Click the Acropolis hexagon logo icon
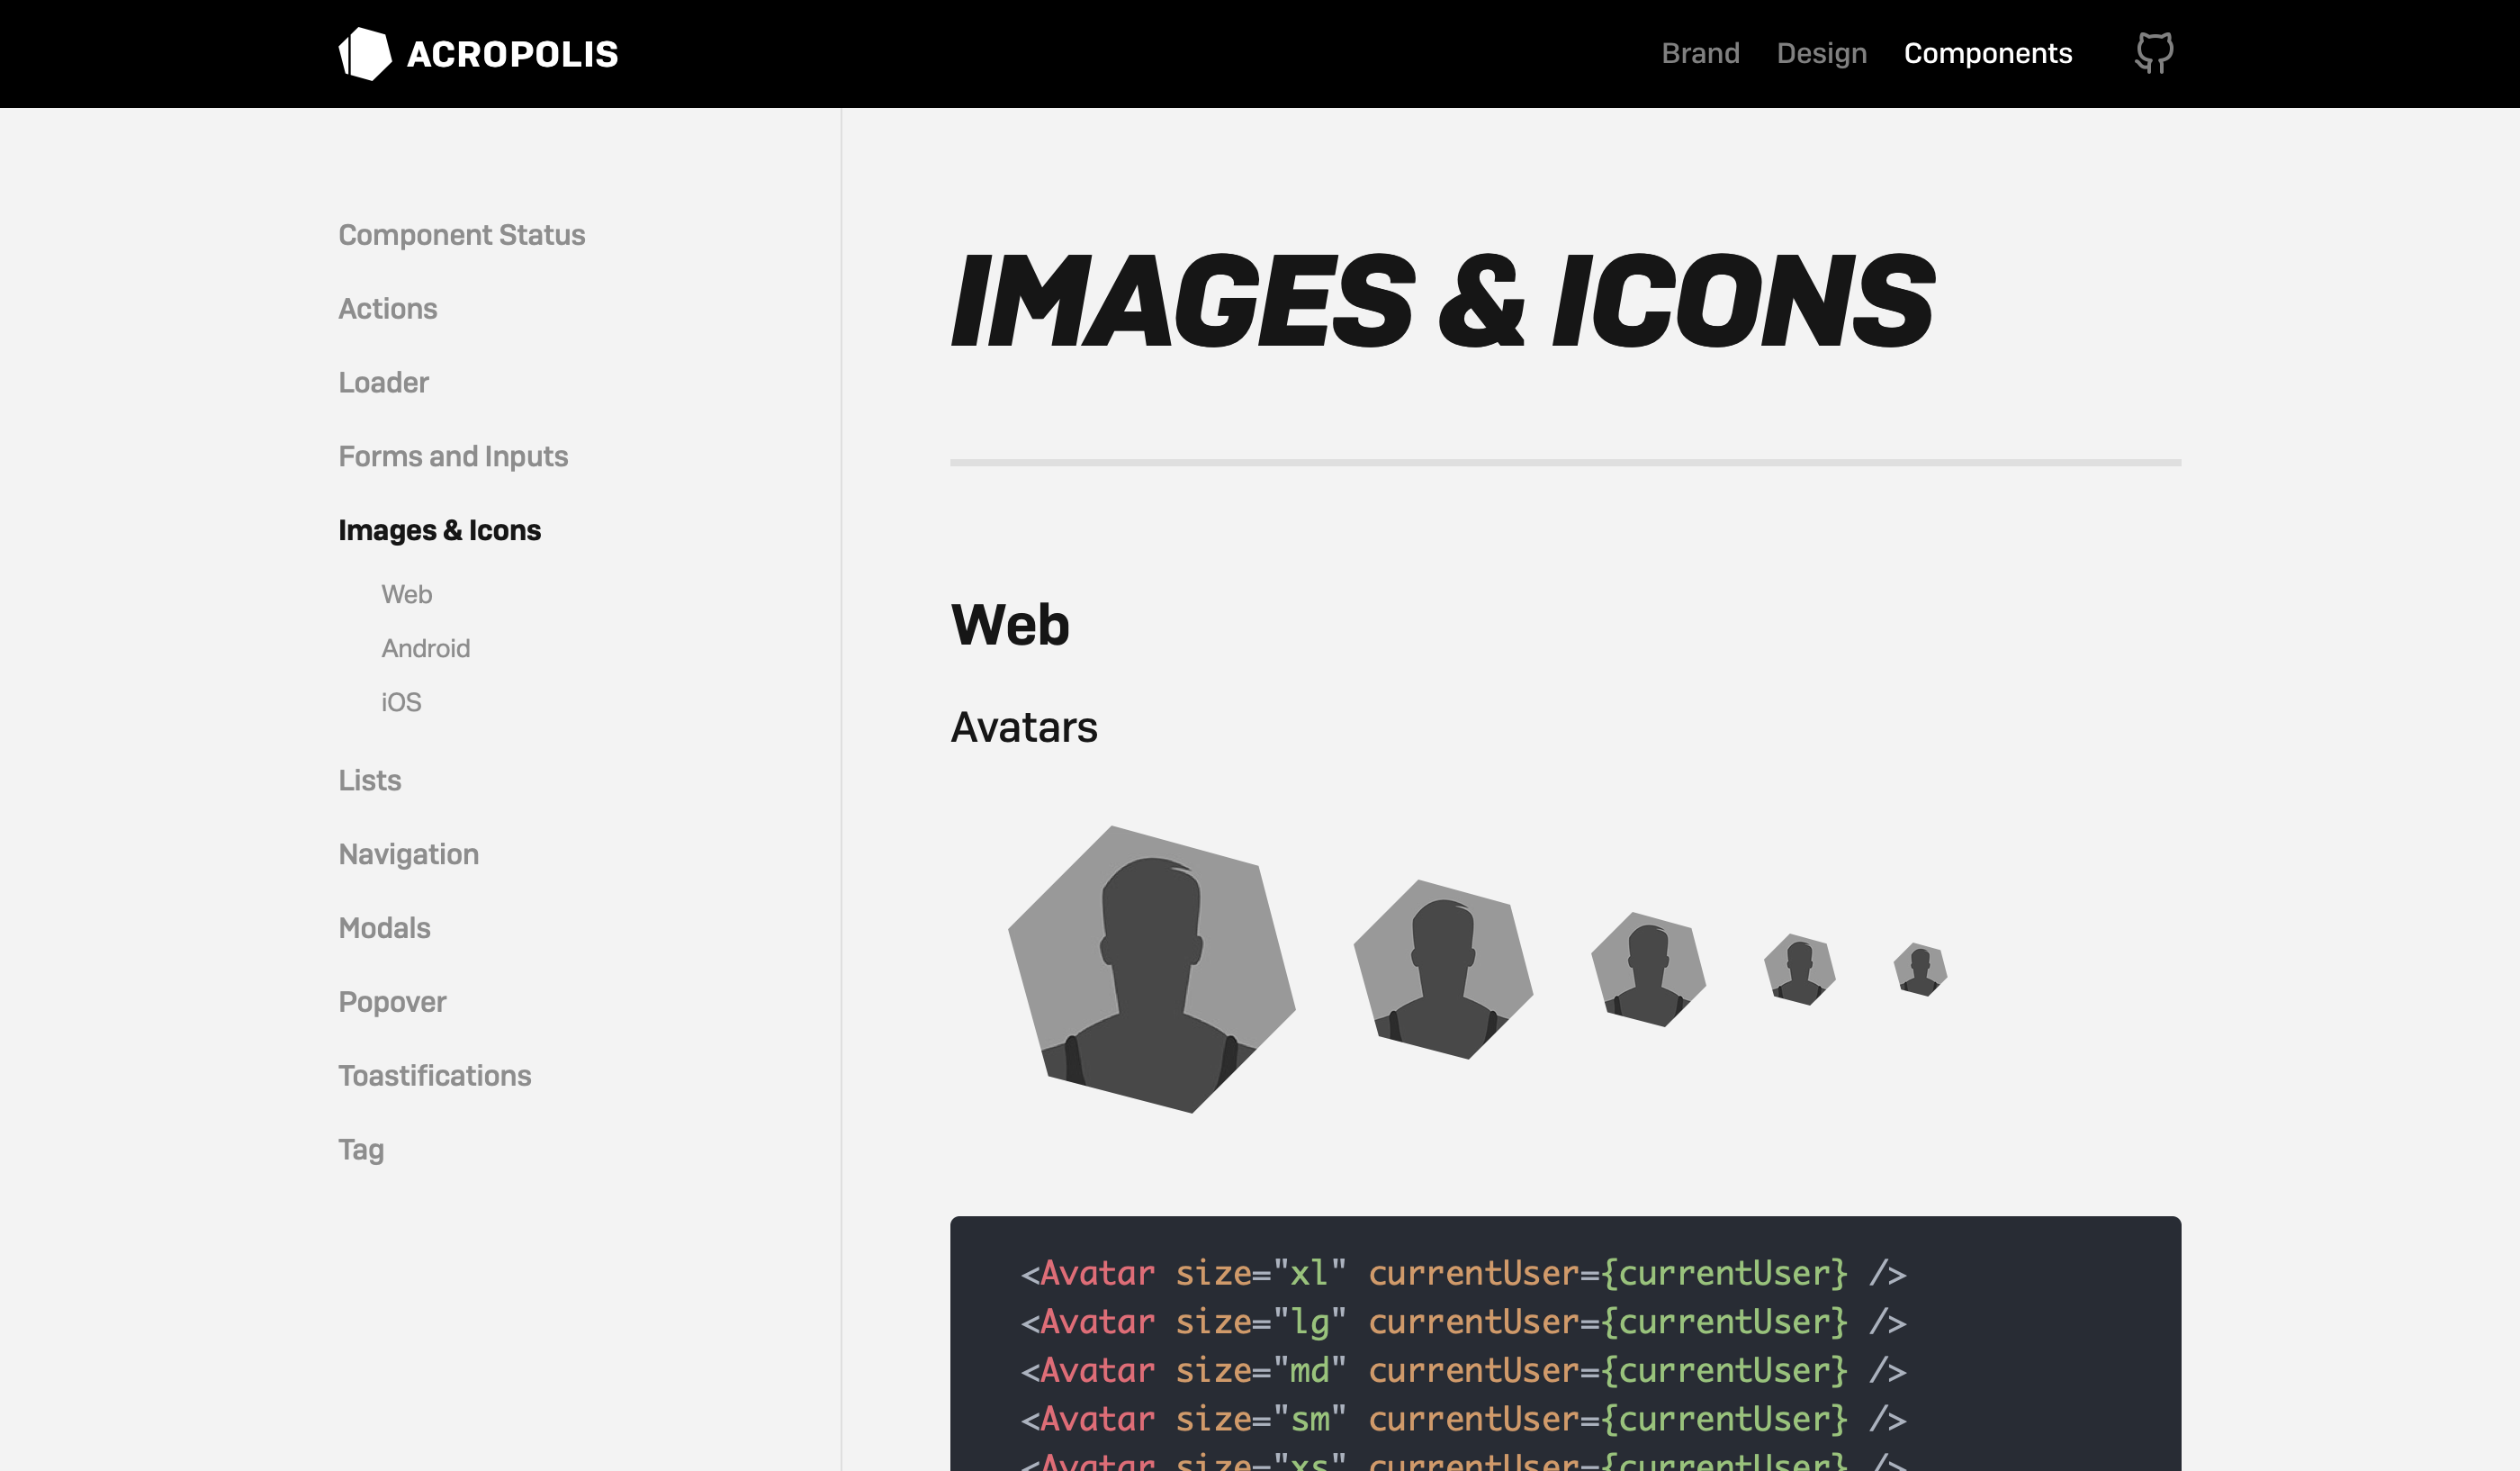 pos(365,54)
